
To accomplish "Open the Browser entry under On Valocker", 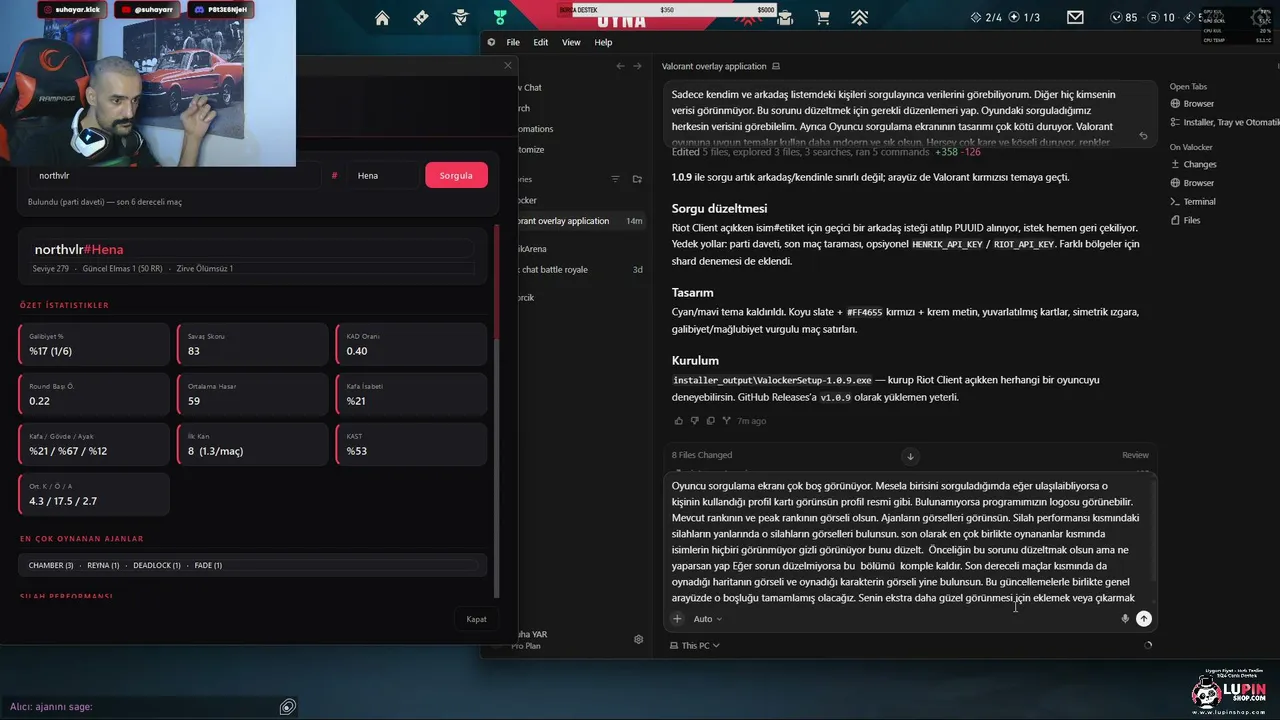I will point(1192,183).
